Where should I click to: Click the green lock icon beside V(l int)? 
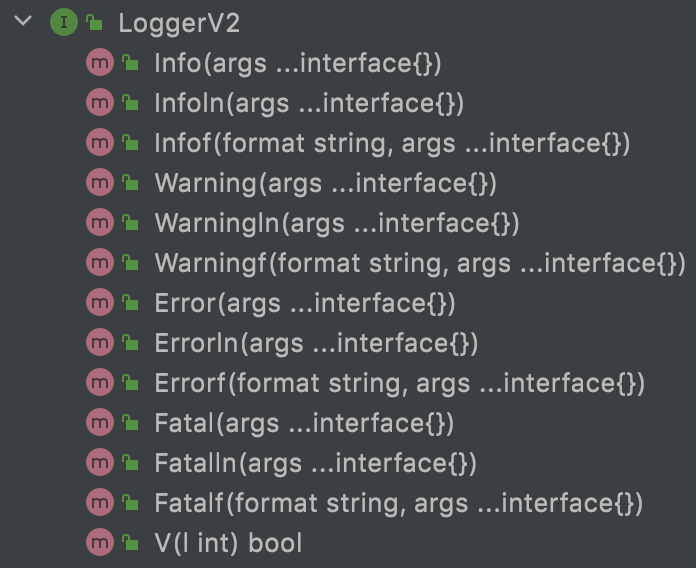(129, 543)
